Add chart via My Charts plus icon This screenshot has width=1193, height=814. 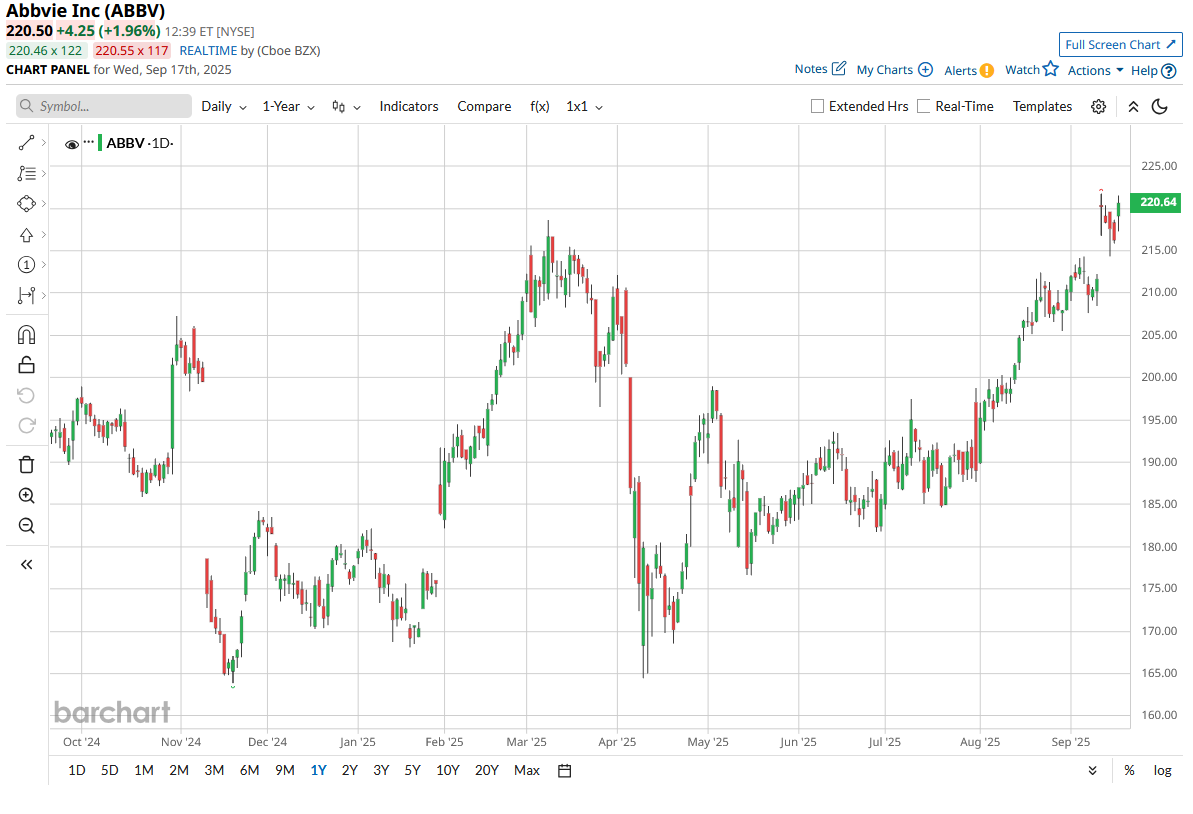click(x=925, y=69)
